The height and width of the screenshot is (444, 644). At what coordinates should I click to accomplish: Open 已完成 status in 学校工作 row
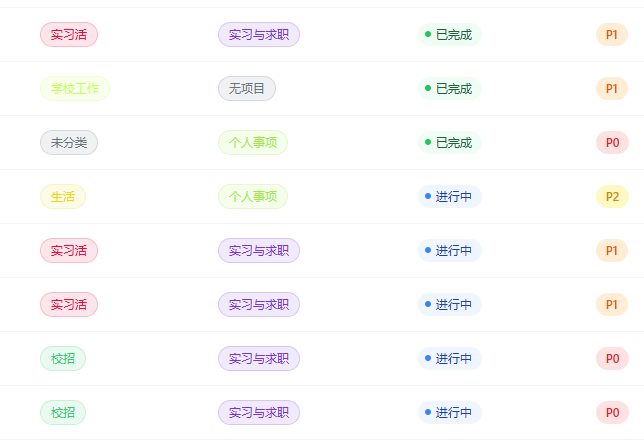(x=449, y=88)
